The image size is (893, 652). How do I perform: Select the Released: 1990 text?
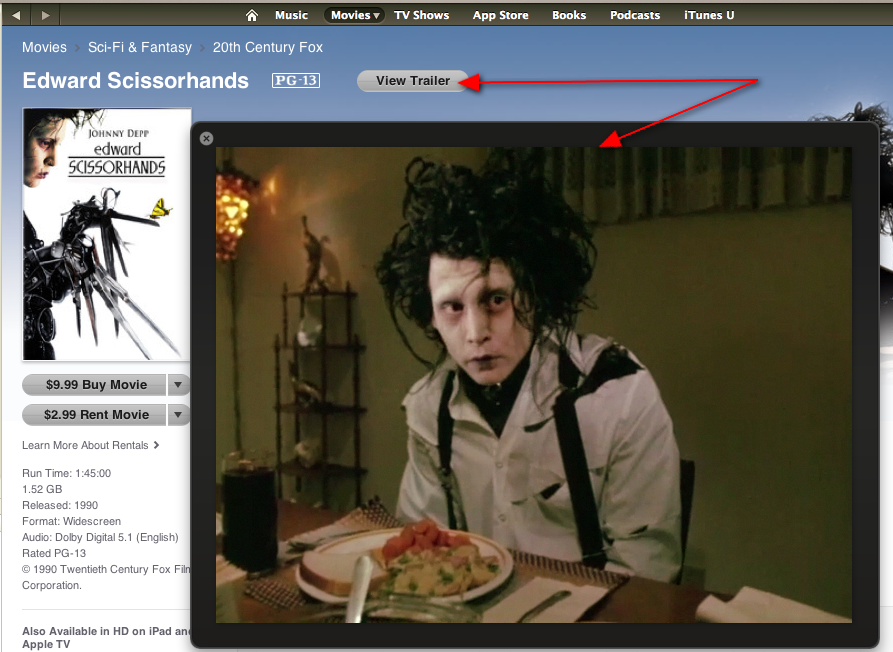tap(60, 505)
